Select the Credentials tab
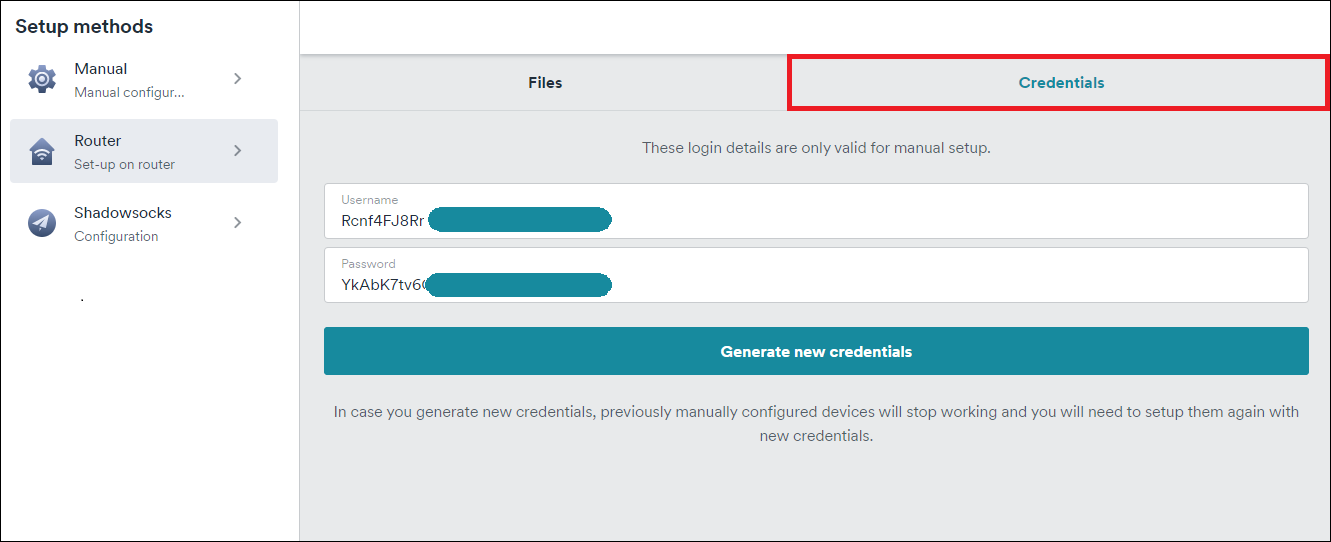Image resolution: width=1331 pixels, height=542 pixels. pyautogui.click(x=1061, y=83)
